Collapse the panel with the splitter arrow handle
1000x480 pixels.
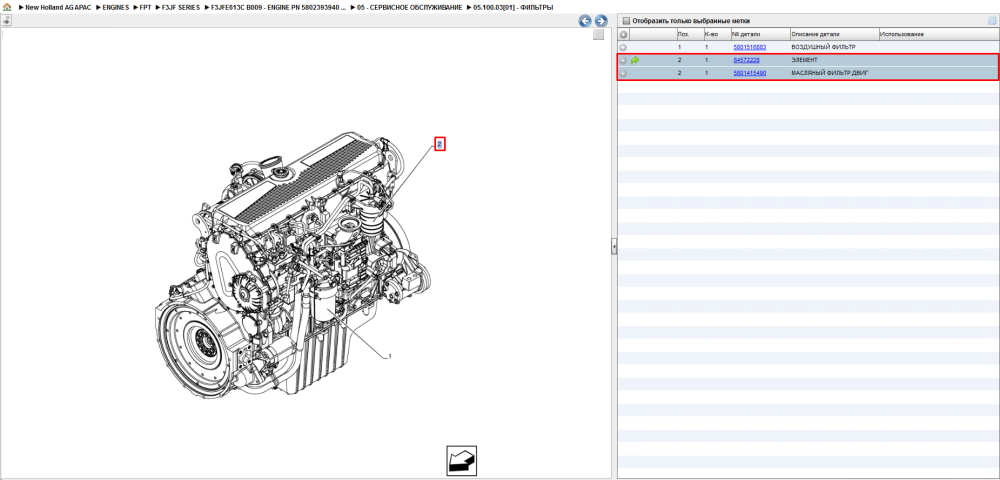(614, 246)
